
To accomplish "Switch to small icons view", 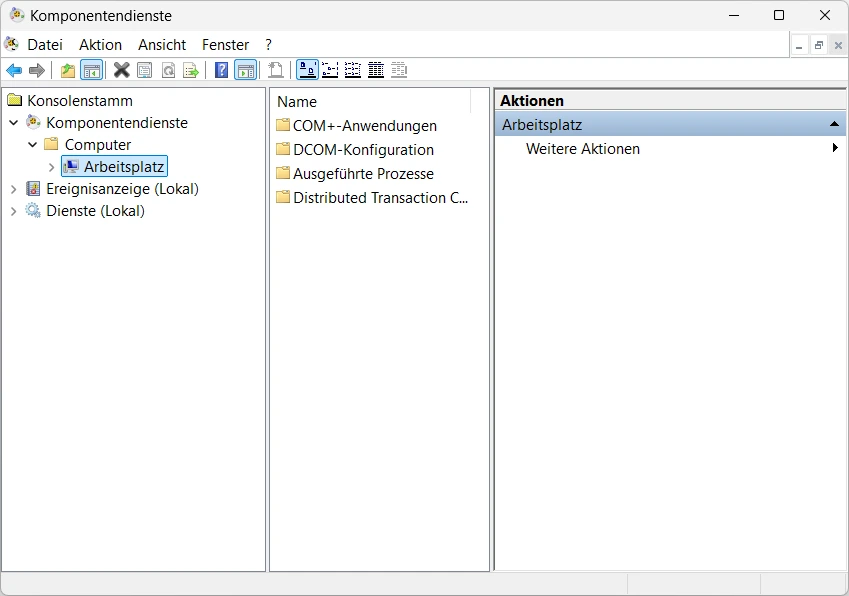I will click(330, 70).
